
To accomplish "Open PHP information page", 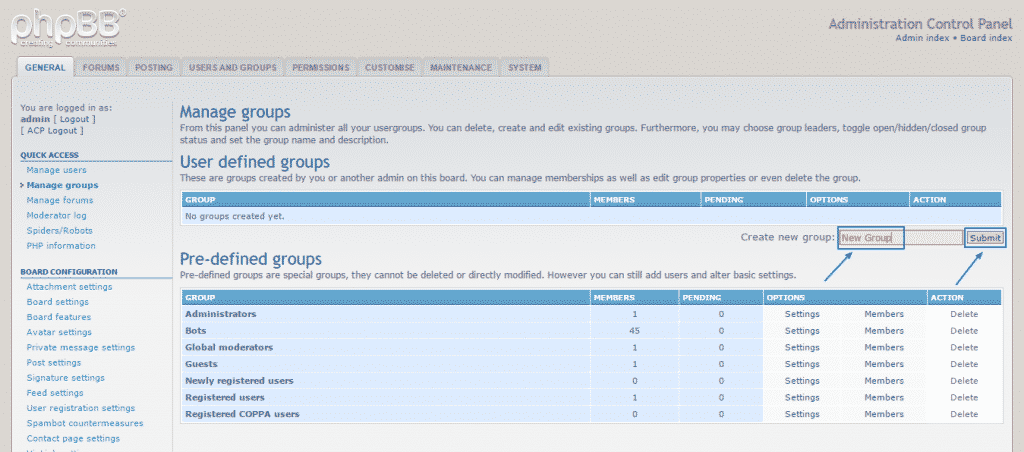I will (61, 246).
